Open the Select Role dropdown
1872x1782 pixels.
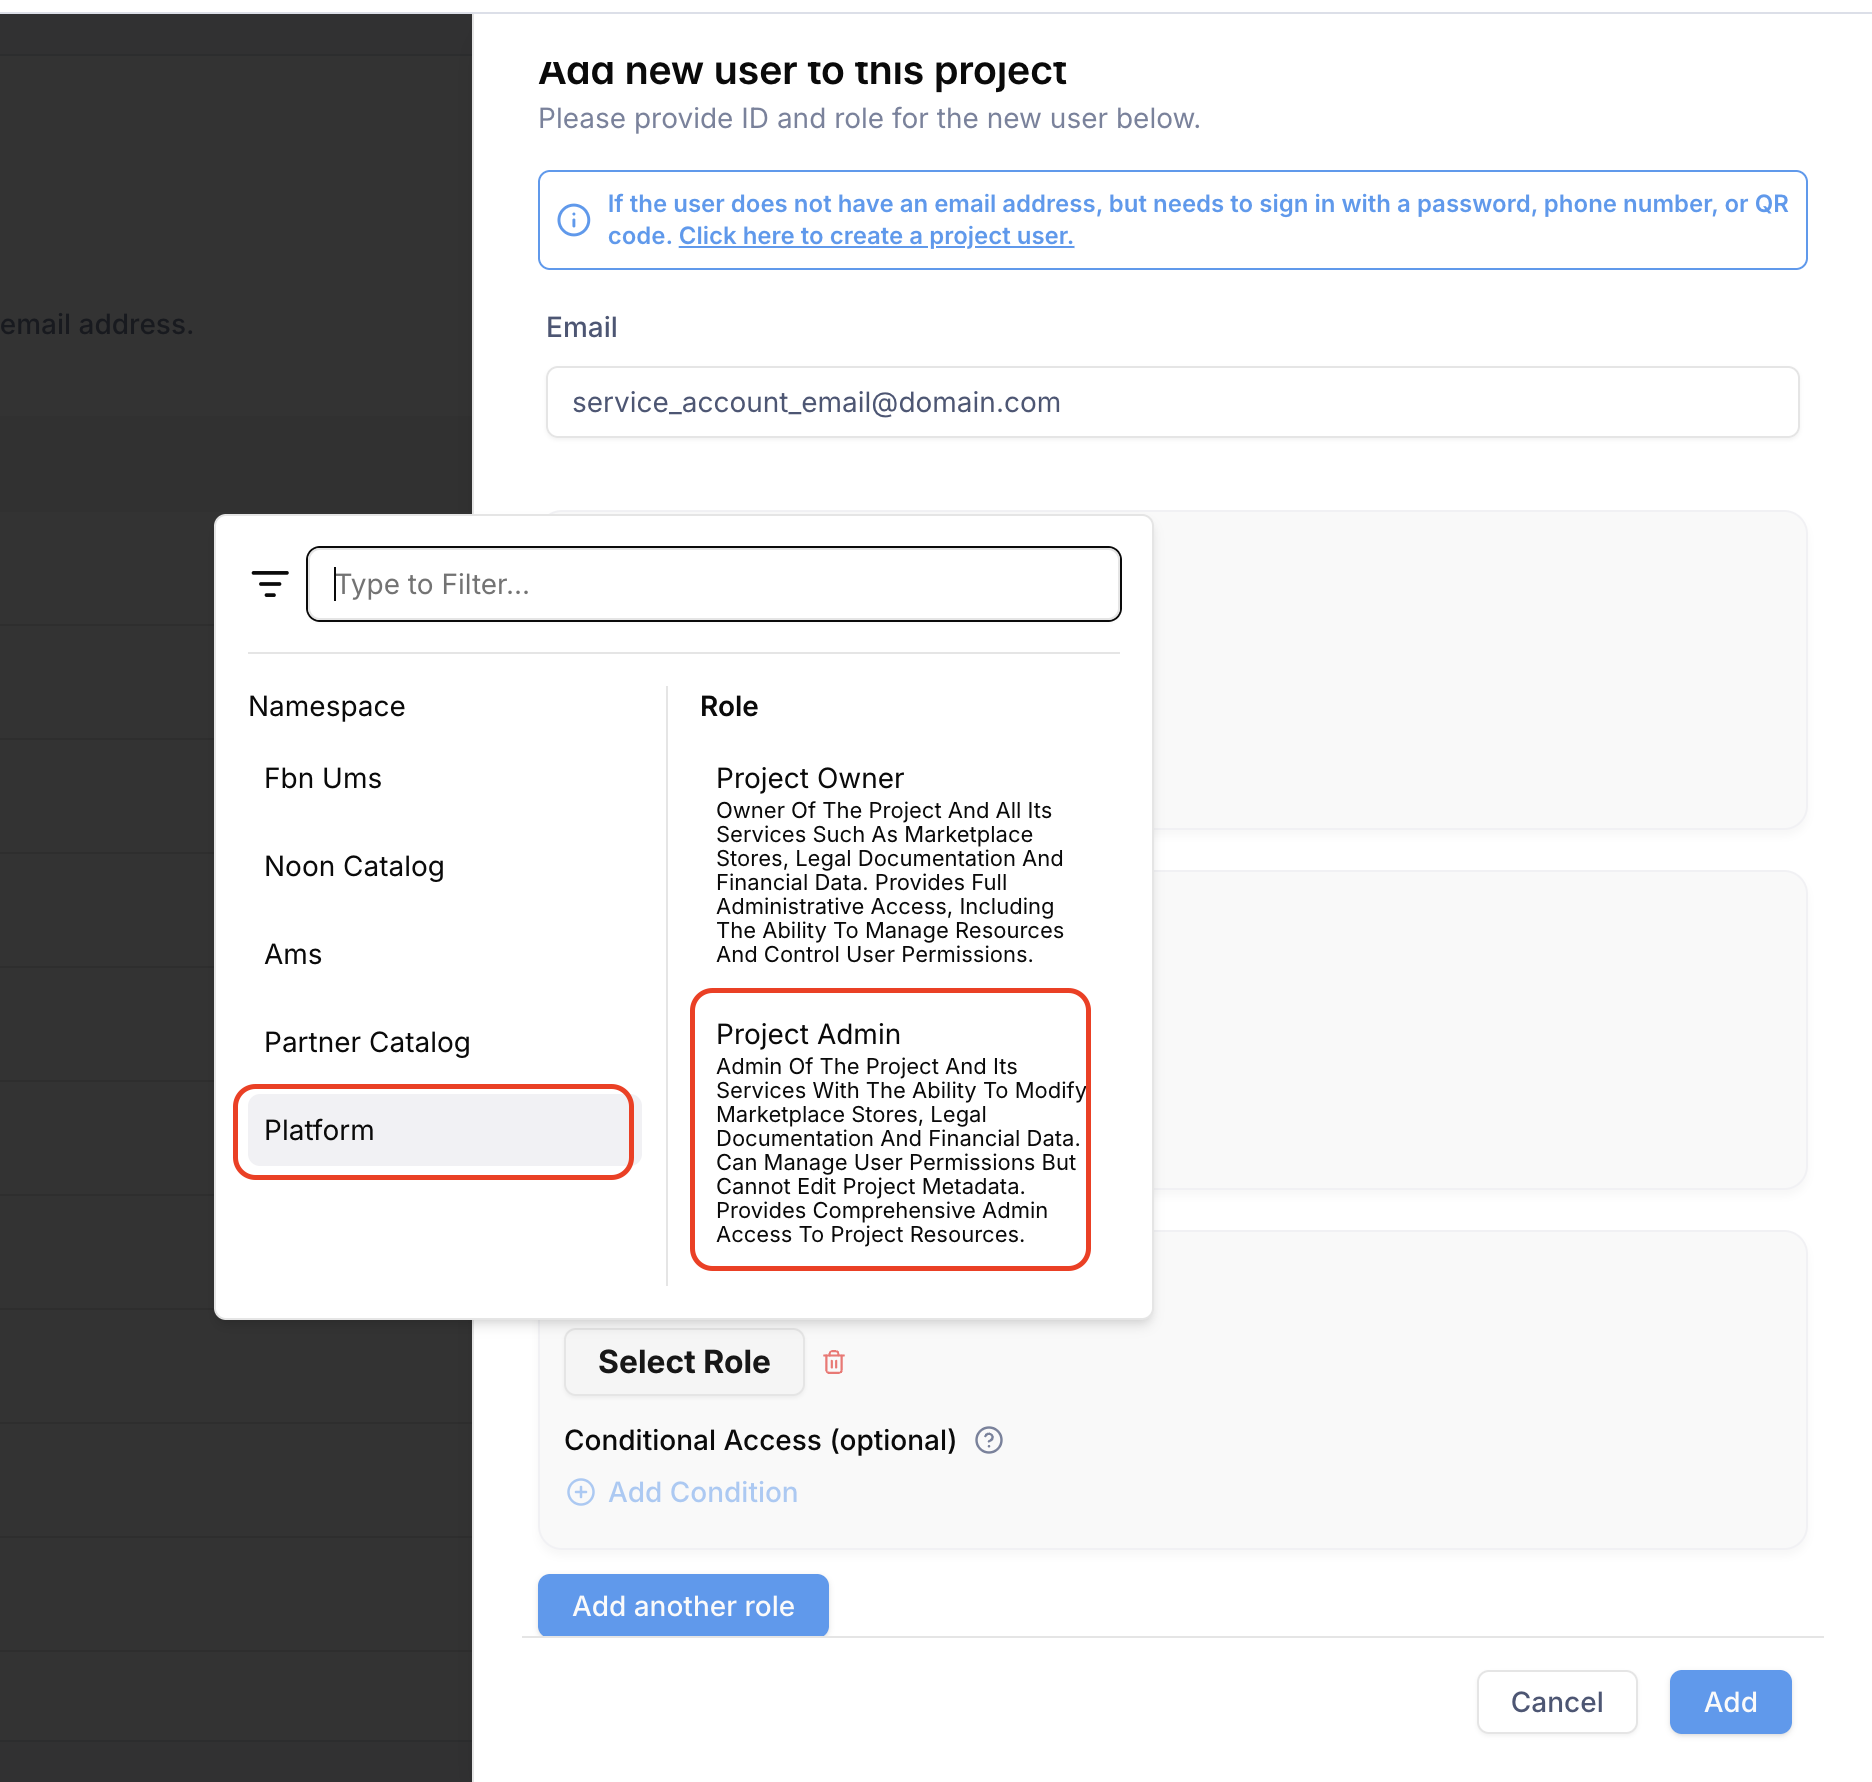[x=684, y=1362]
